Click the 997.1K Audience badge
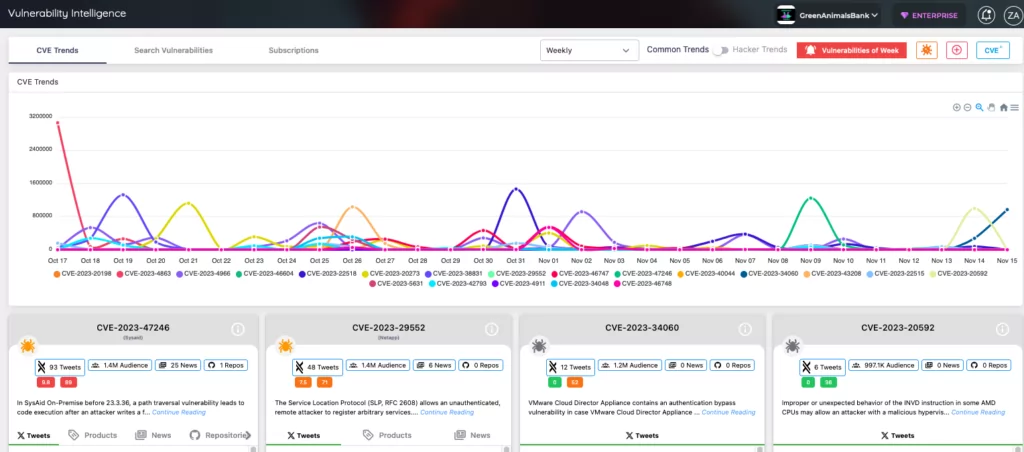Image resolution: width=1024 pixels, height=452 pixels. point(885,366)
